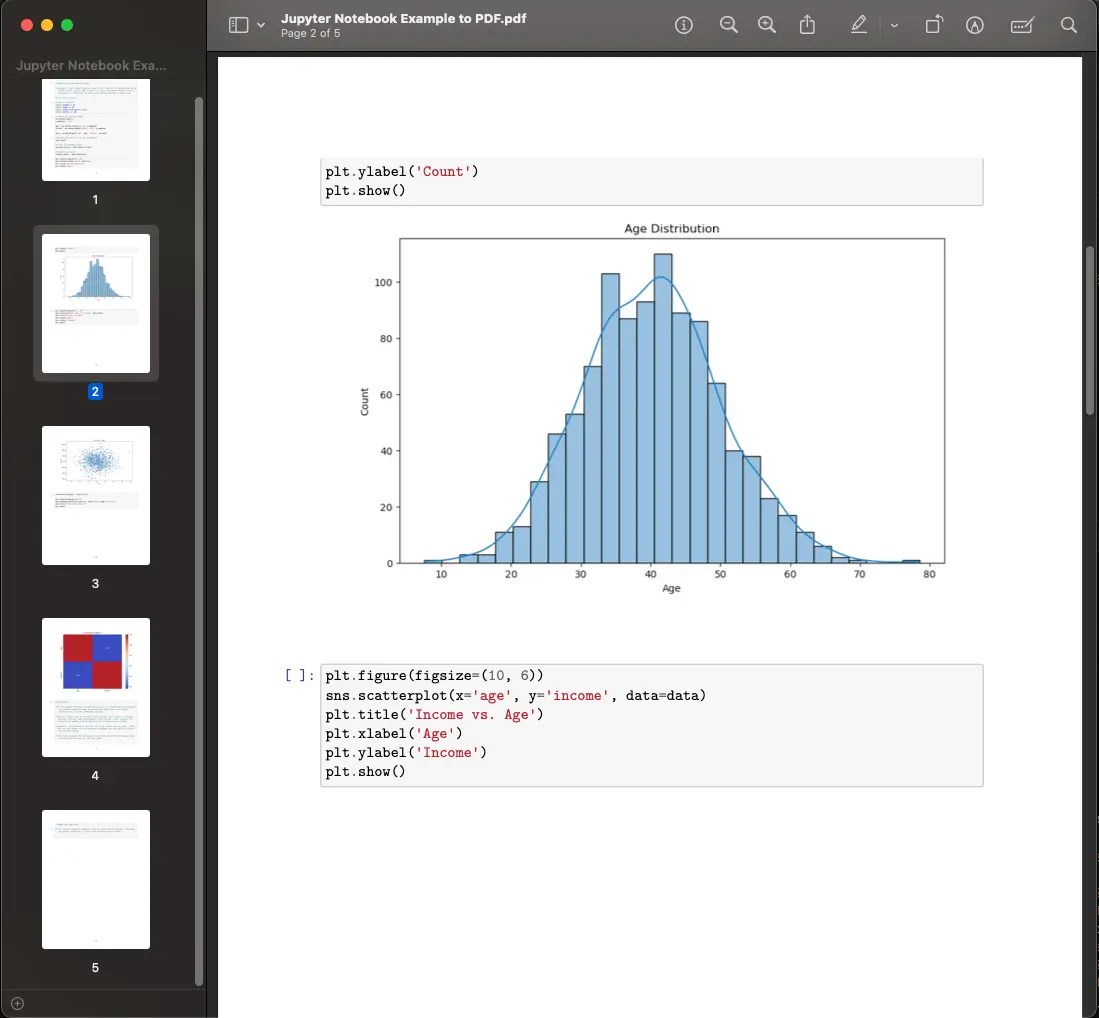Open the document info inspector
The height and width of the screenshot is (1018, 1099).
point(684,25)
